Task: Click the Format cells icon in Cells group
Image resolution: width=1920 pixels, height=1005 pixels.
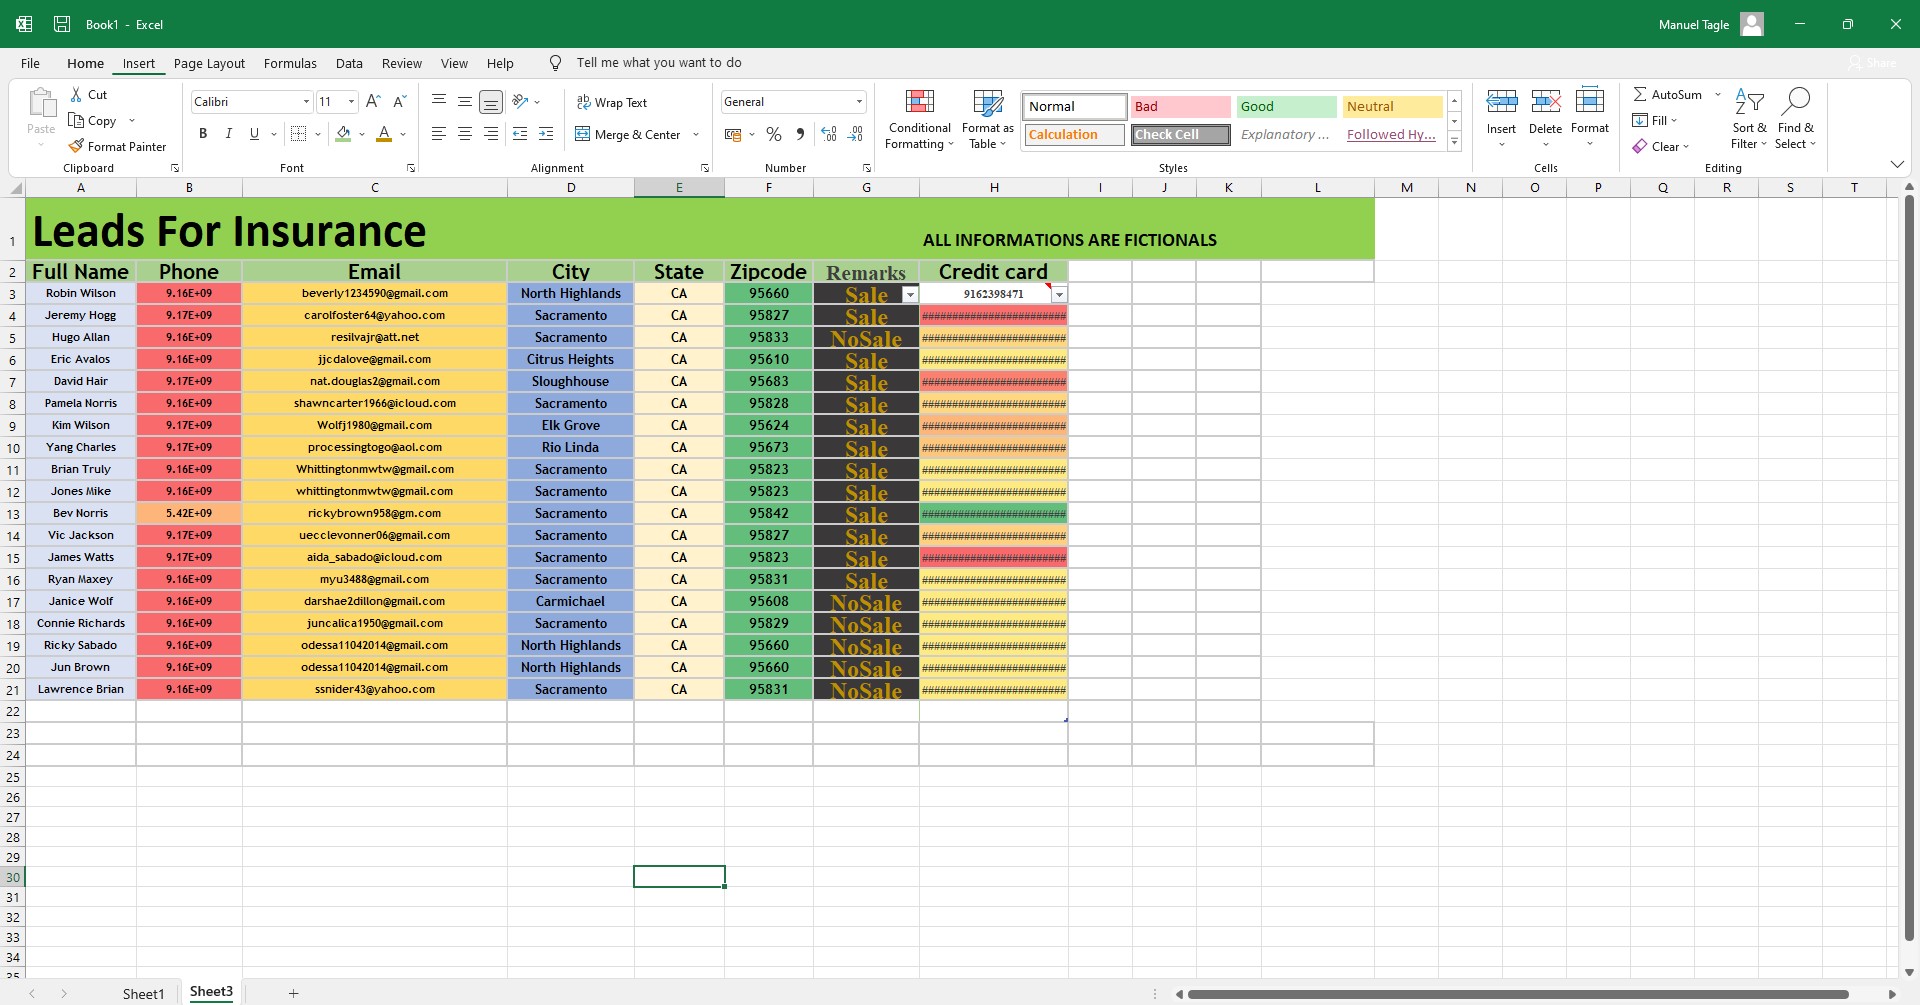Action: pos(1589,101)
